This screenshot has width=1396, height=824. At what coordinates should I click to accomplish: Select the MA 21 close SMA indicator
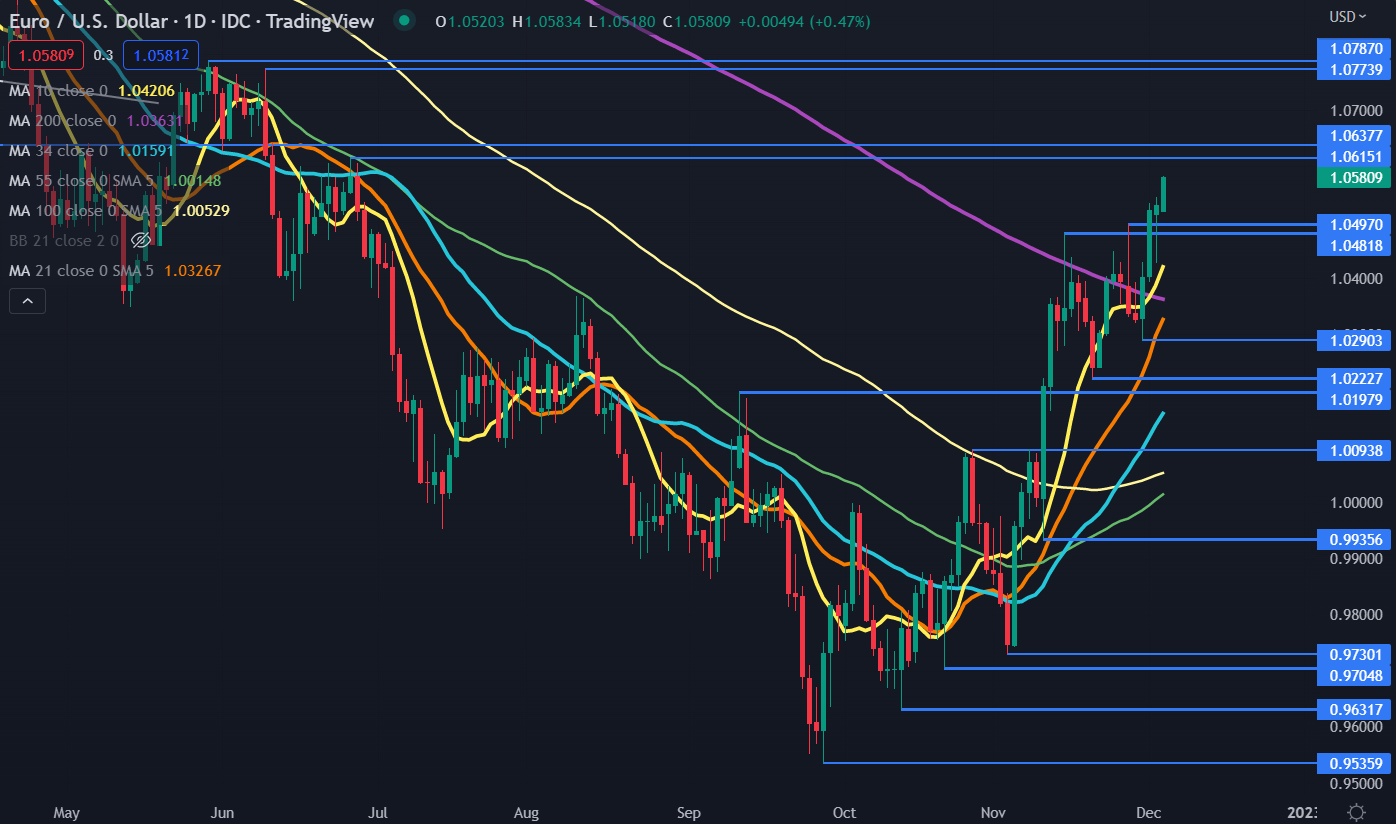click(x=84, y=270)
